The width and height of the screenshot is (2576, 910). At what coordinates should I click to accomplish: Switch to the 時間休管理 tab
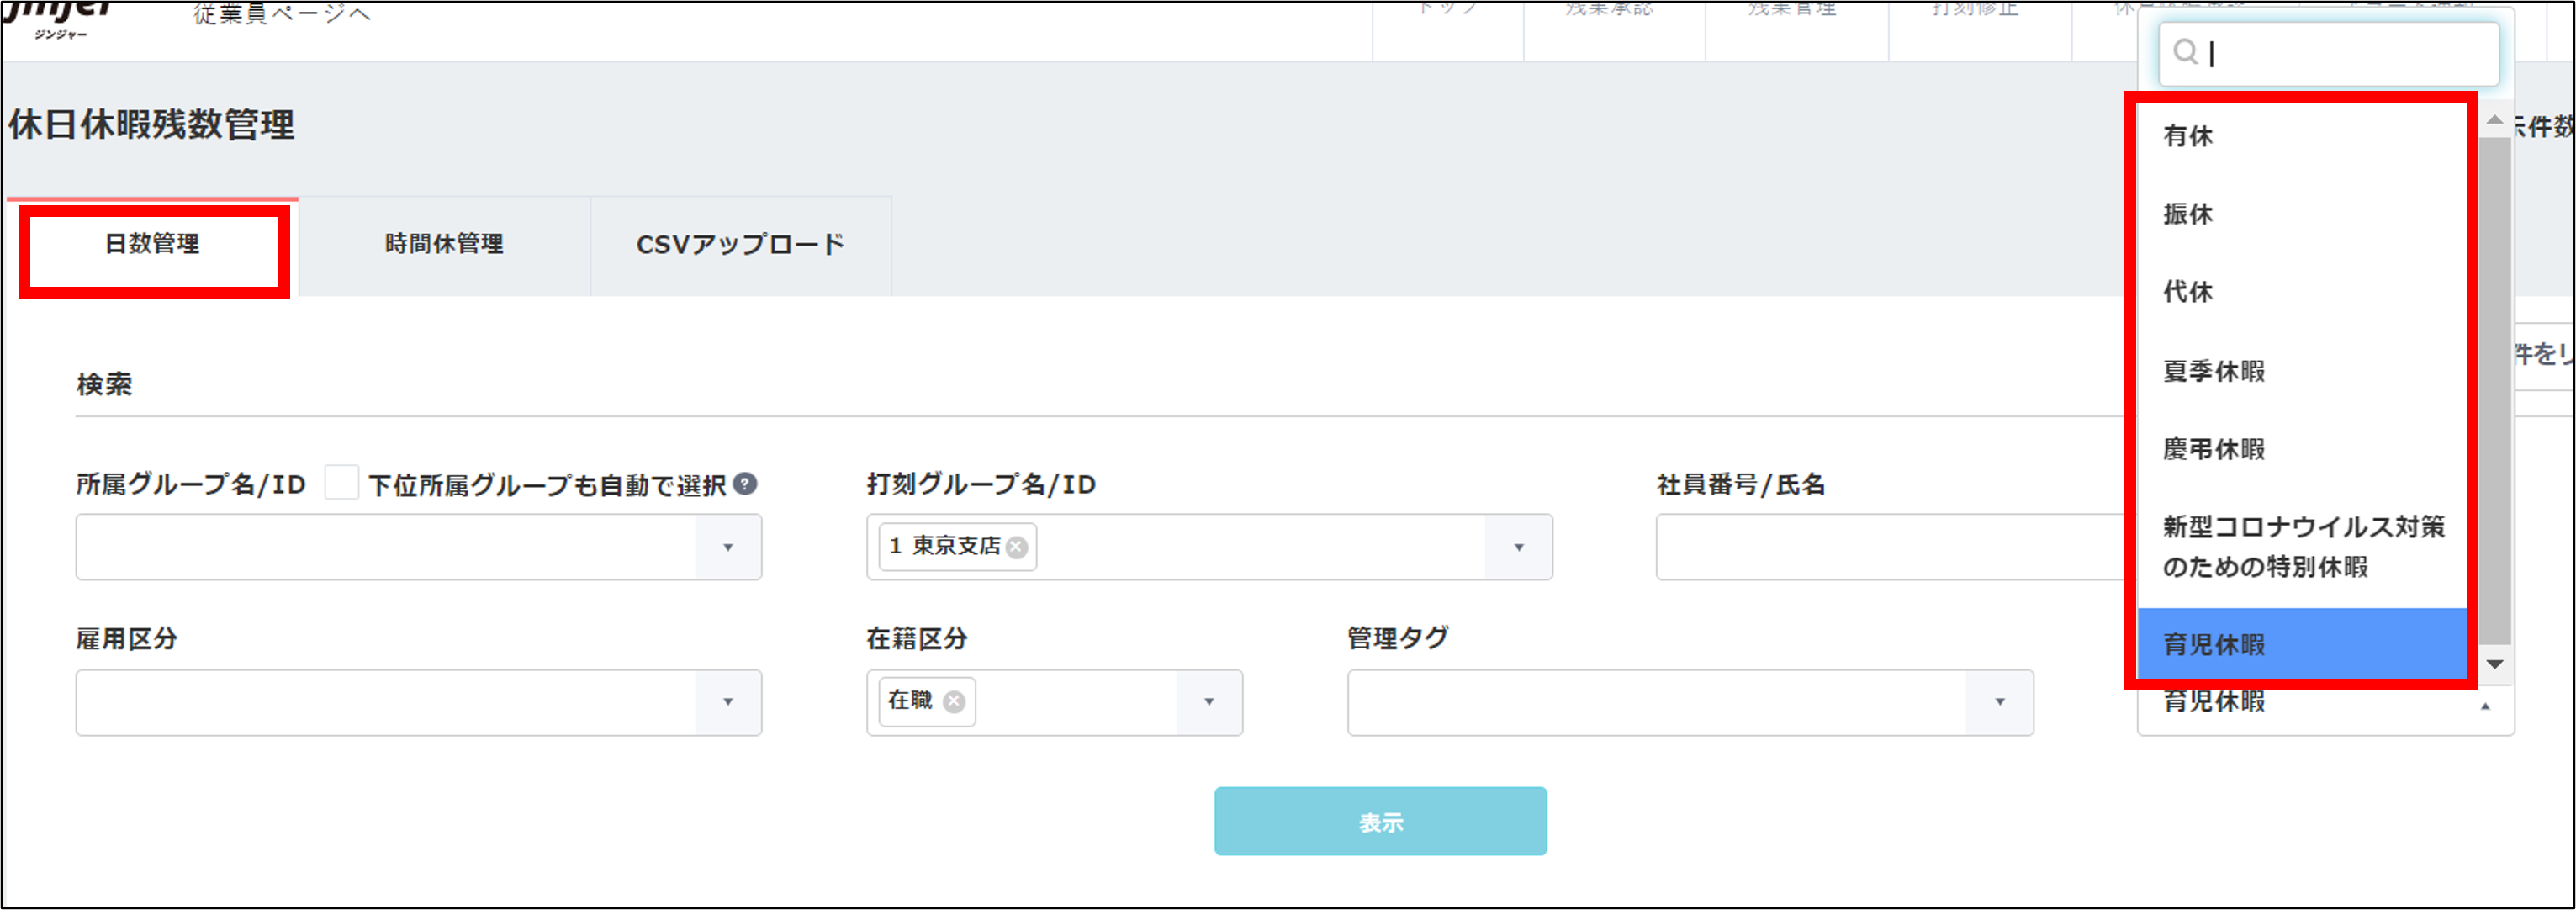444,244
